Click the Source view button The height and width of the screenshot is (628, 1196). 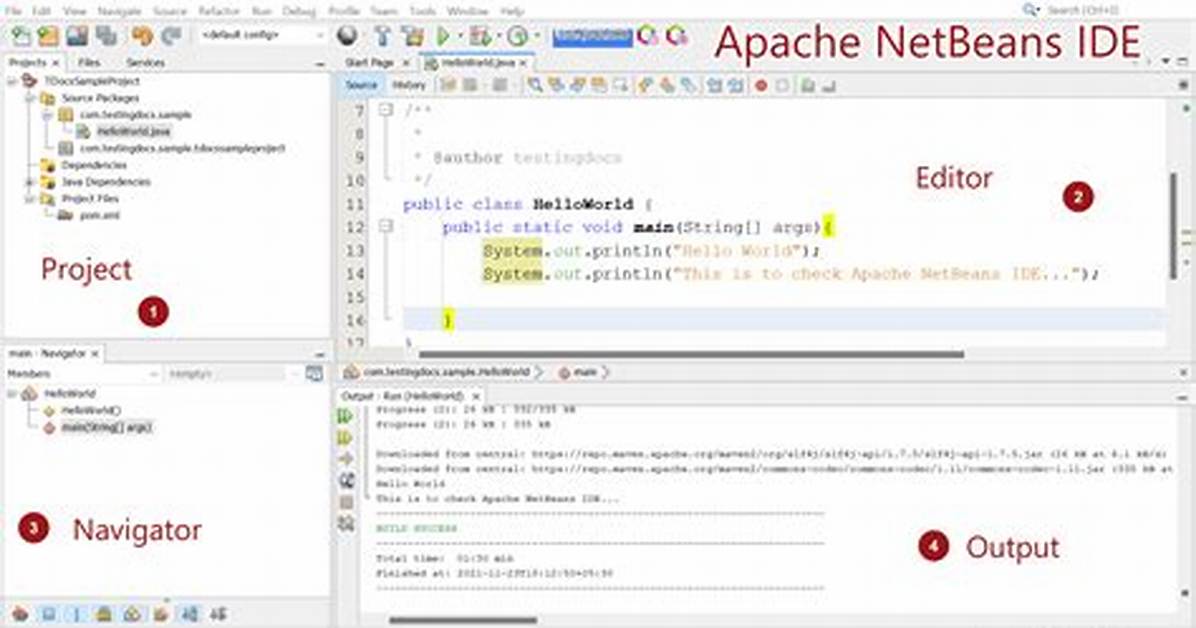pos(361,85)
